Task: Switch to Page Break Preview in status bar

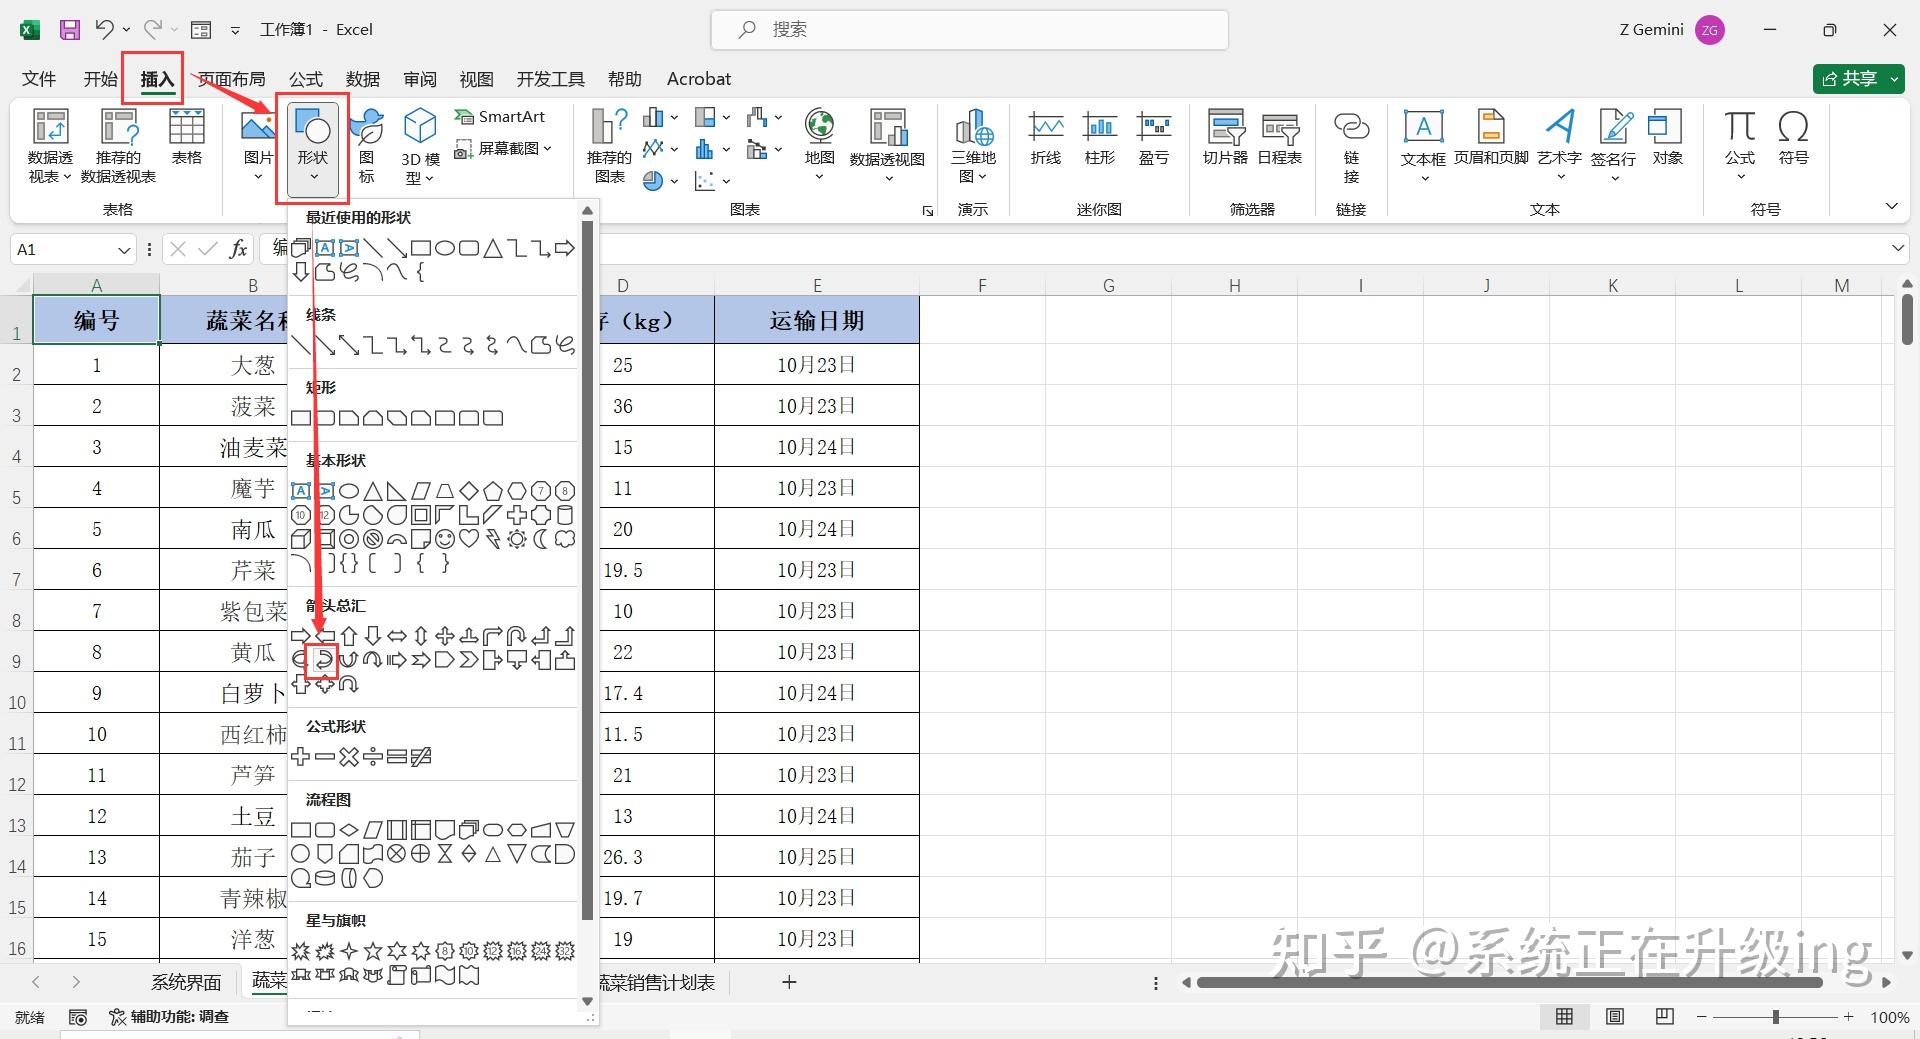Action: (x=1664, y=1017)
